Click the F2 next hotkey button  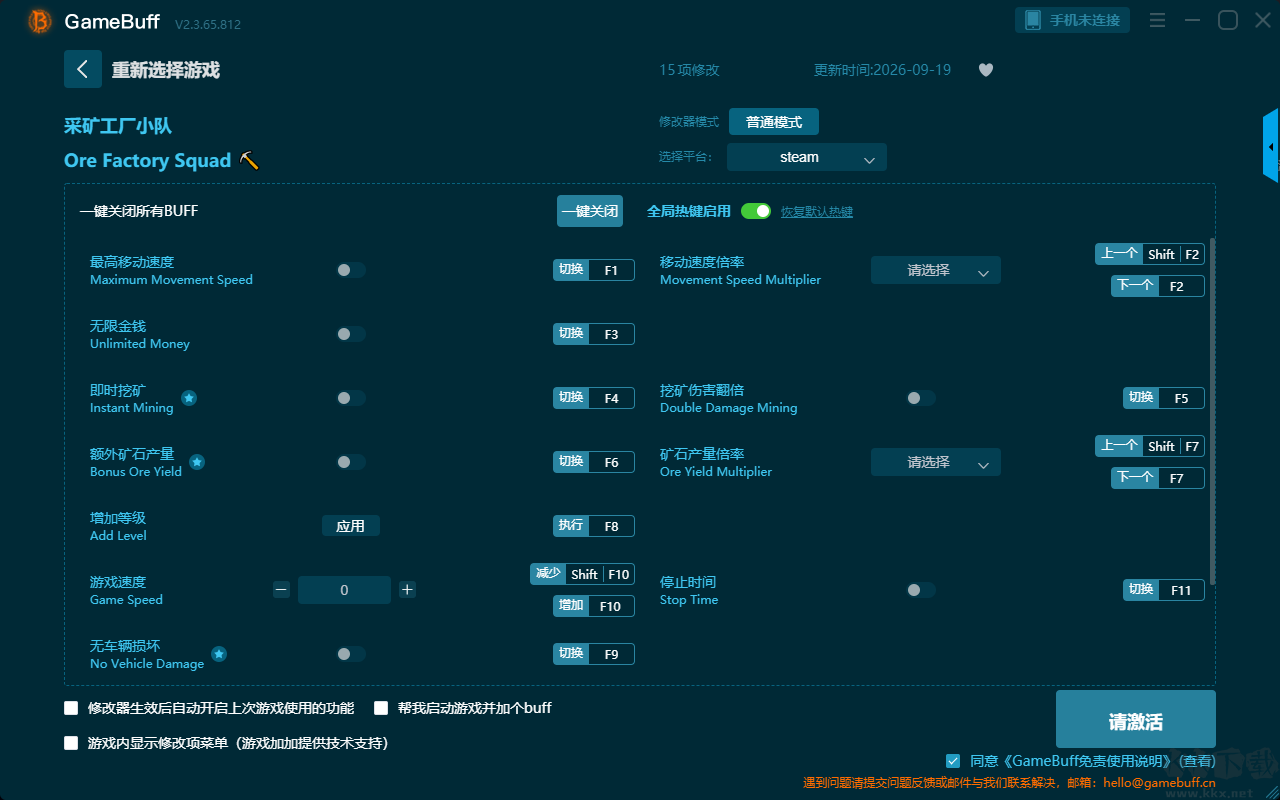[x=1158, y=286]
